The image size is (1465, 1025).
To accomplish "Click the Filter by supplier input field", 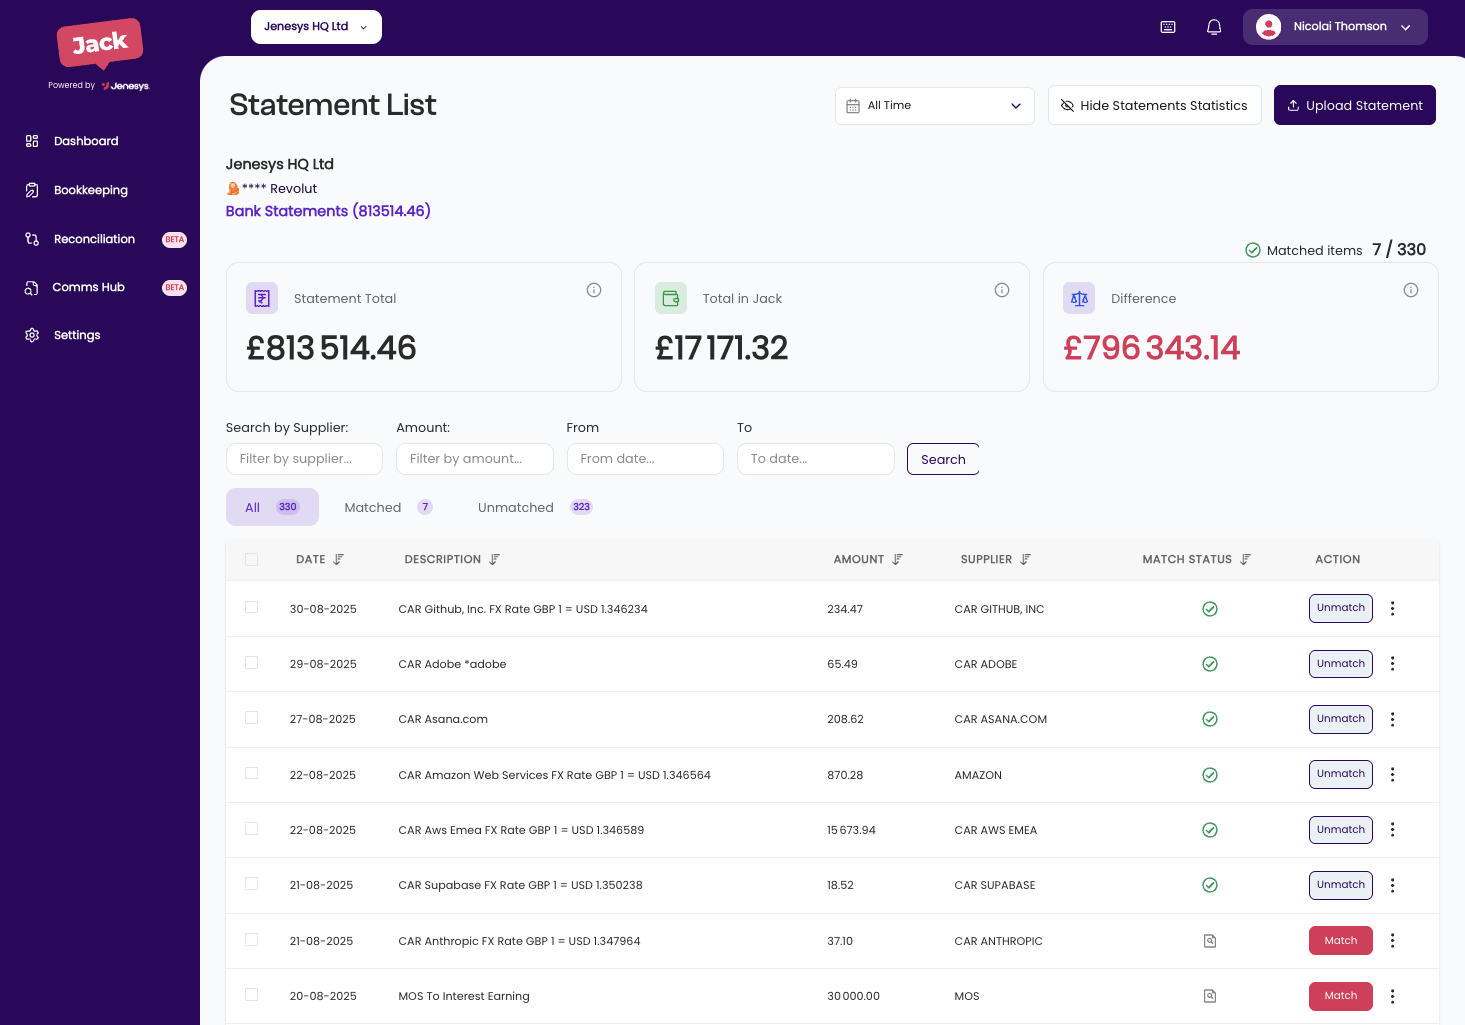I will 304,458.
